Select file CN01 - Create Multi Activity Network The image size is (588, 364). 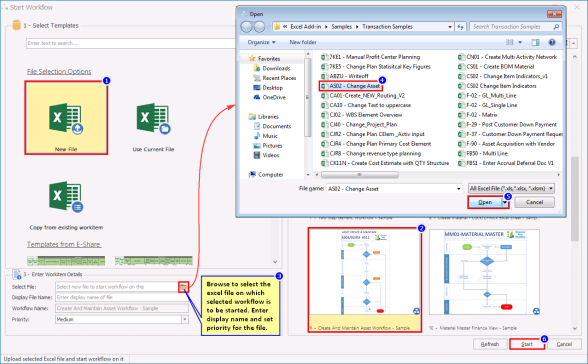coord(507,57)
